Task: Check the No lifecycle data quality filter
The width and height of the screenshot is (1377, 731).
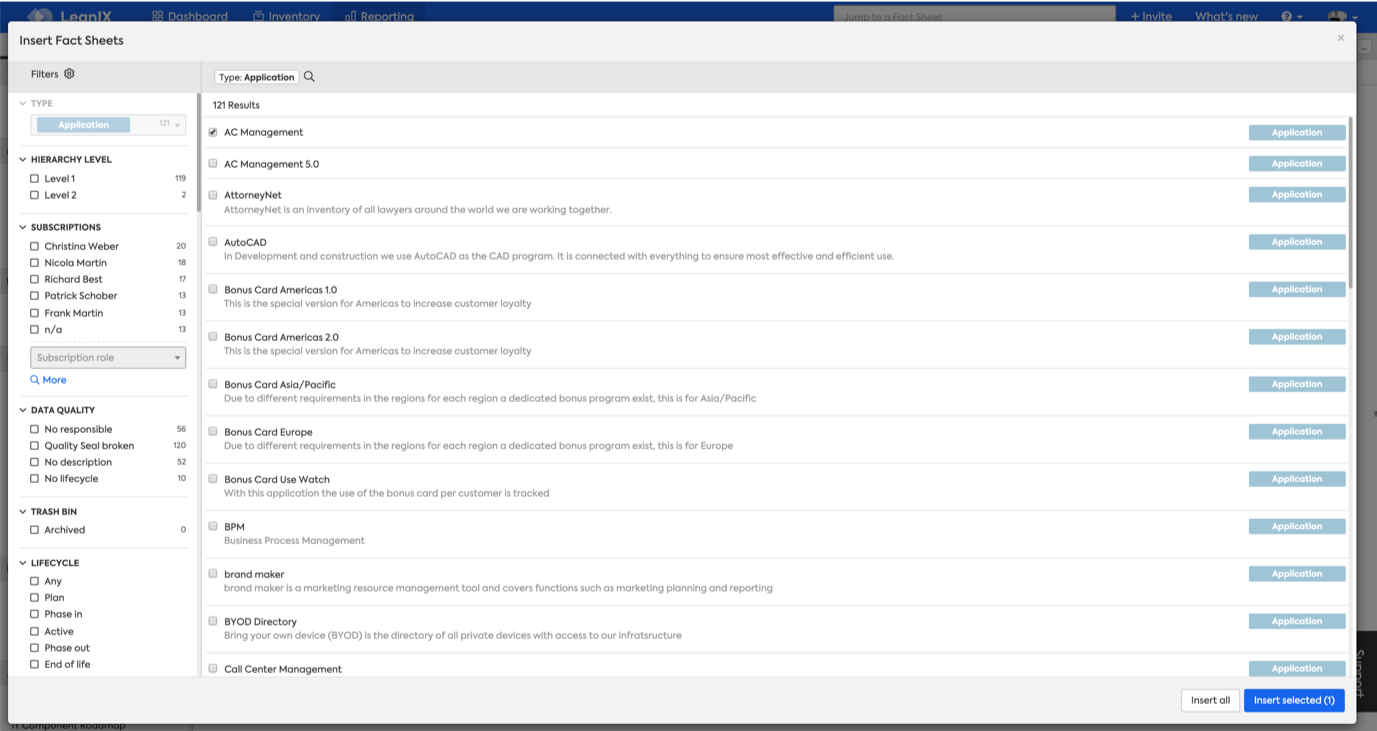Action: pos(35,479)
